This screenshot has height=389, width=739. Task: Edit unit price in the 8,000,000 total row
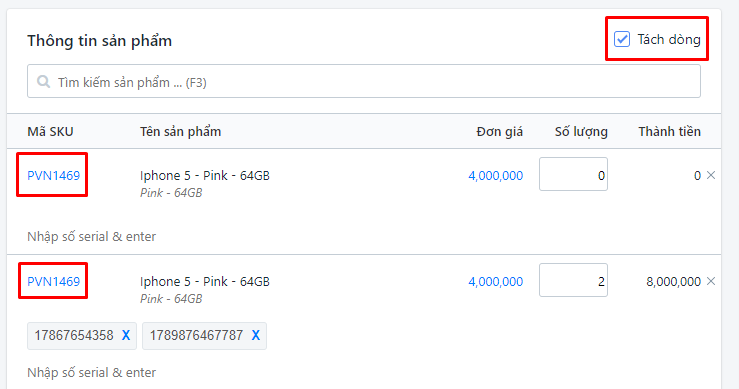(495, 281)
